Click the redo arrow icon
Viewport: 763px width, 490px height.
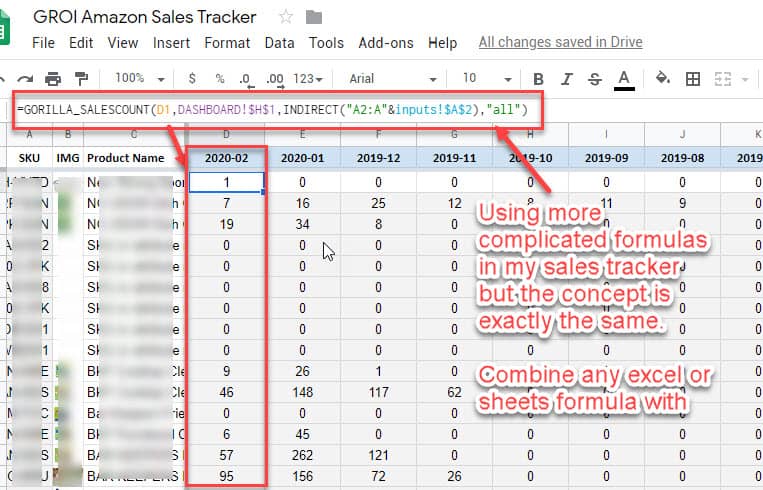click(25, 79)
